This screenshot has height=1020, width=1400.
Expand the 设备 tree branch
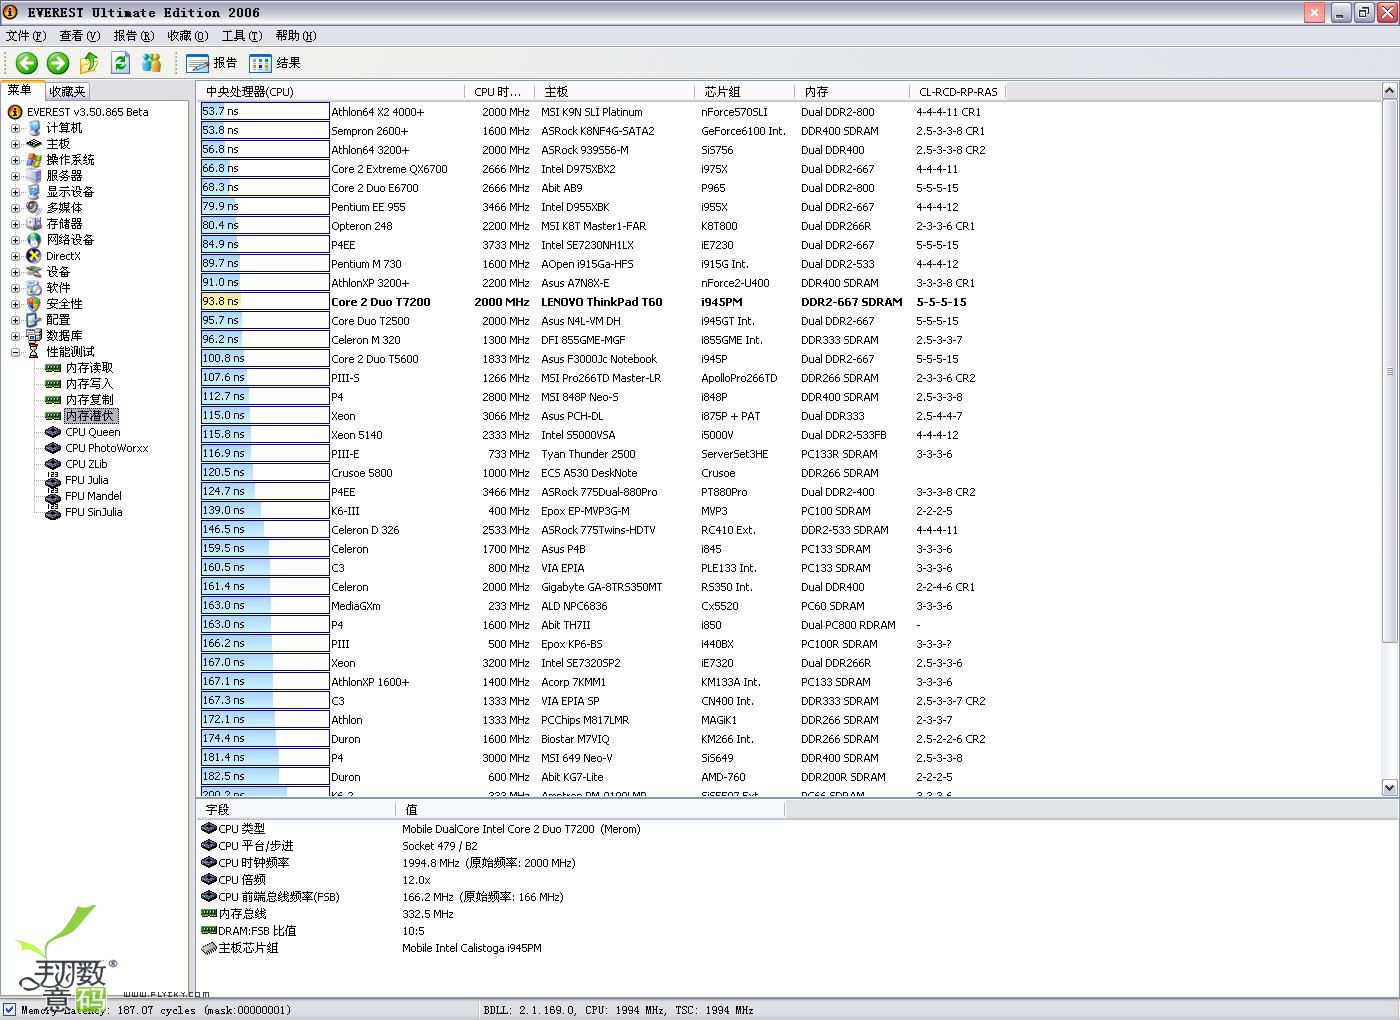[15, 272]
